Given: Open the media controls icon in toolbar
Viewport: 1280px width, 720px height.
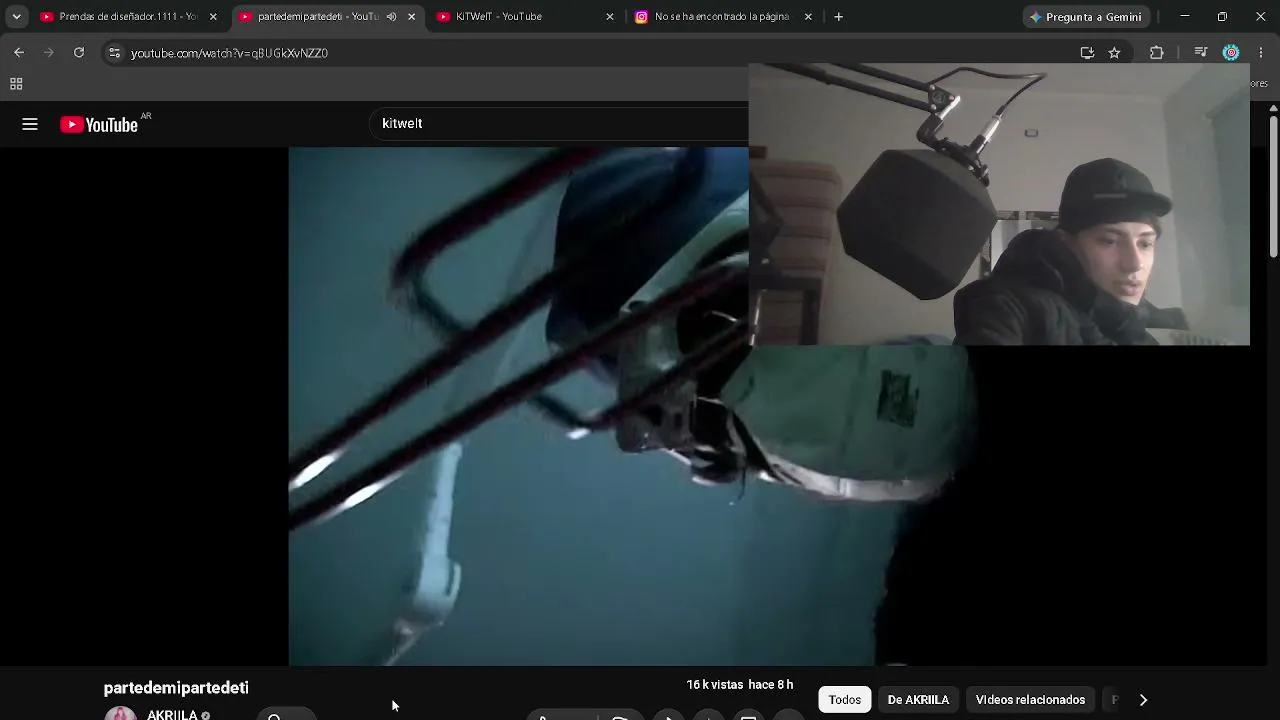Looking at the screenshot, I should [x=1201, y=53].
